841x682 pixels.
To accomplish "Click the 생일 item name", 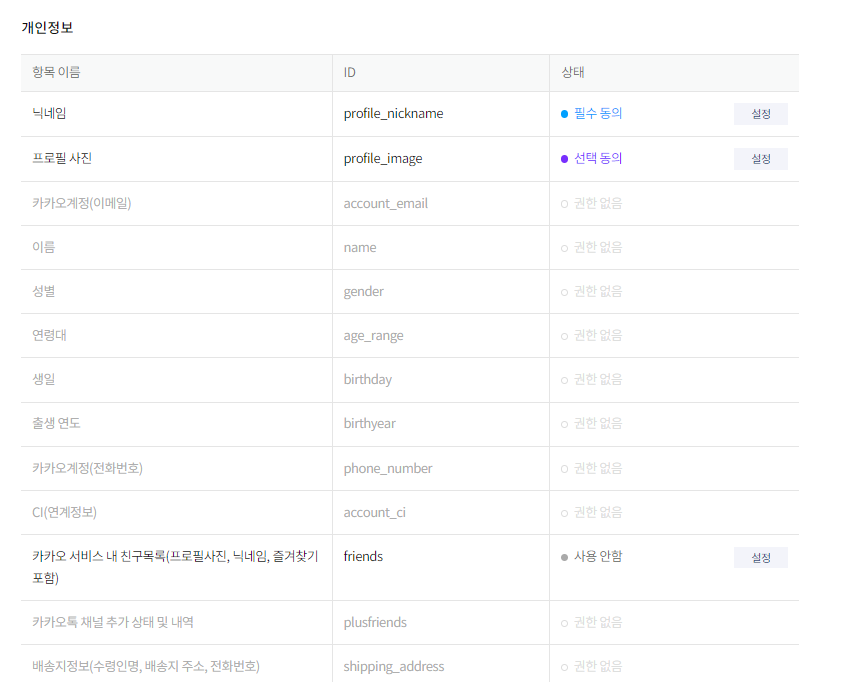I will coord(43,379).
